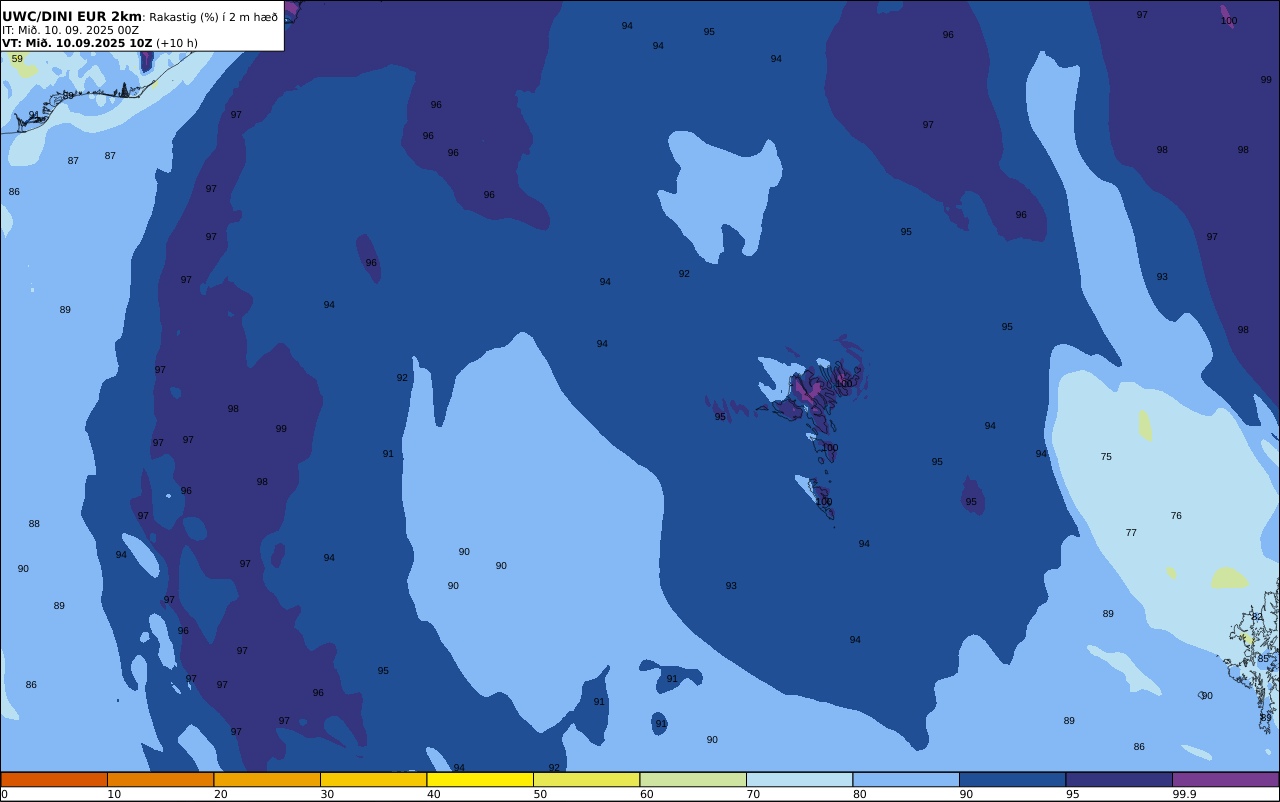Click the legend tick label 99.9

pos(1184,794)
